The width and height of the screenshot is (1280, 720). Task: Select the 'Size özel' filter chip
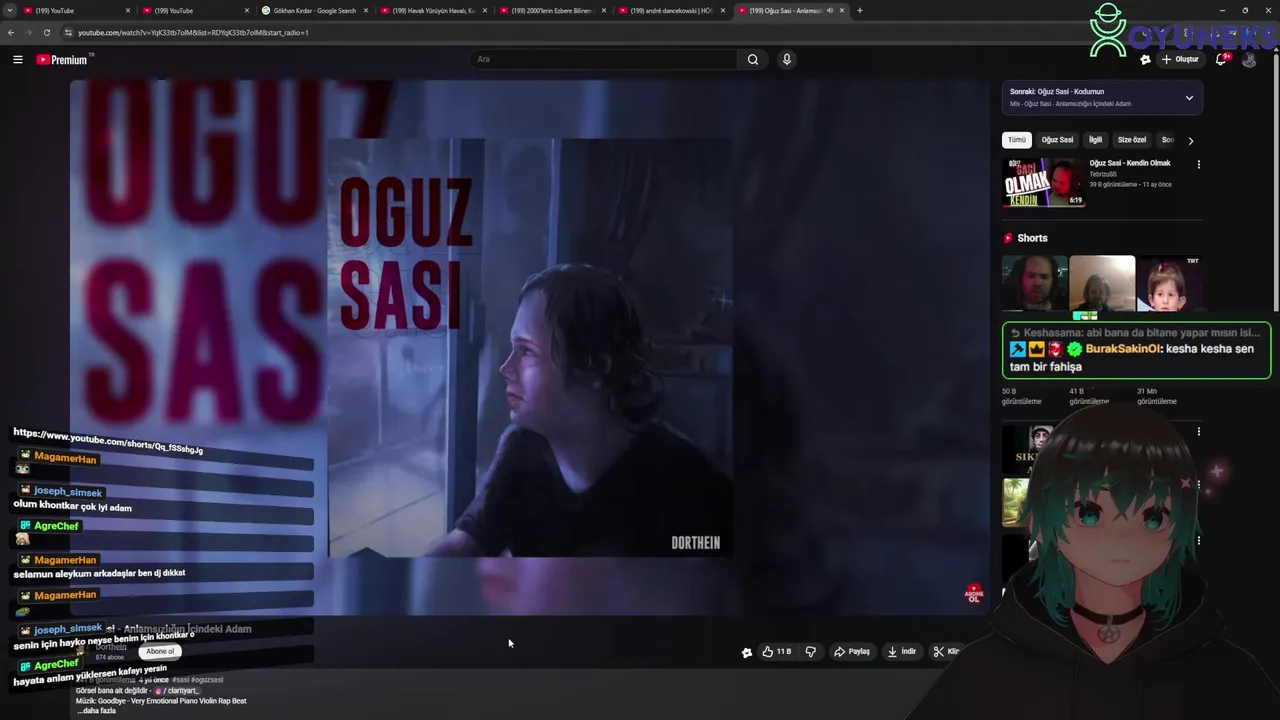[x=1132, y=140]
